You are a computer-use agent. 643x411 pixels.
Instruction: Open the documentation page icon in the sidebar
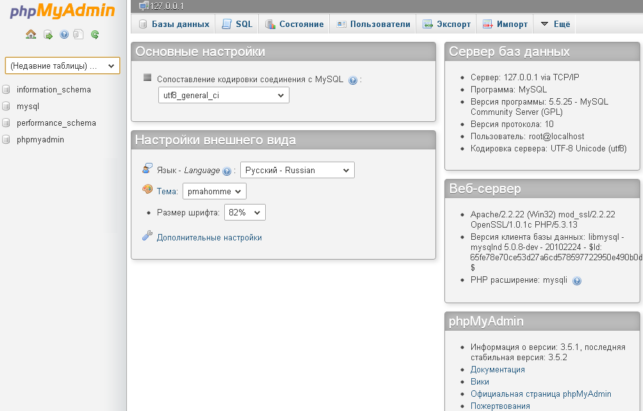[x=78, y=35]
